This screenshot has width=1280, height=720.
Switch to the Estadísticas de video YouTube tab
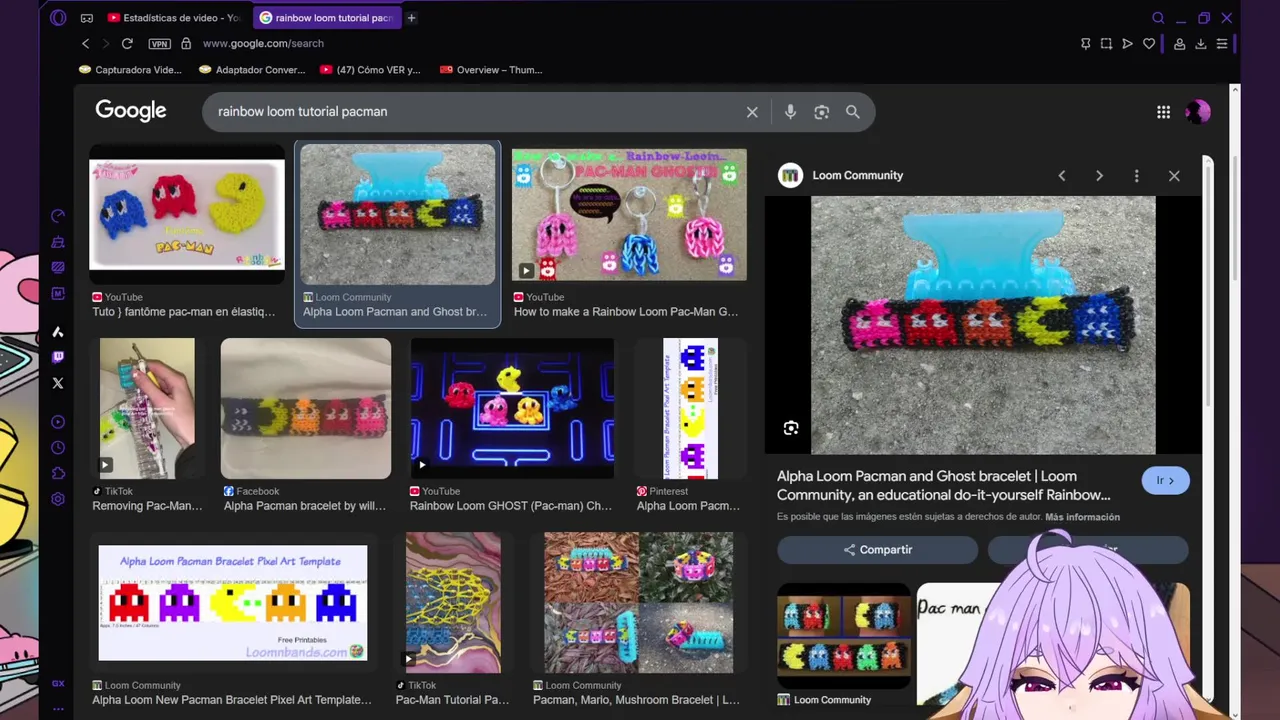pyautogui.click(x=174, y=18)
